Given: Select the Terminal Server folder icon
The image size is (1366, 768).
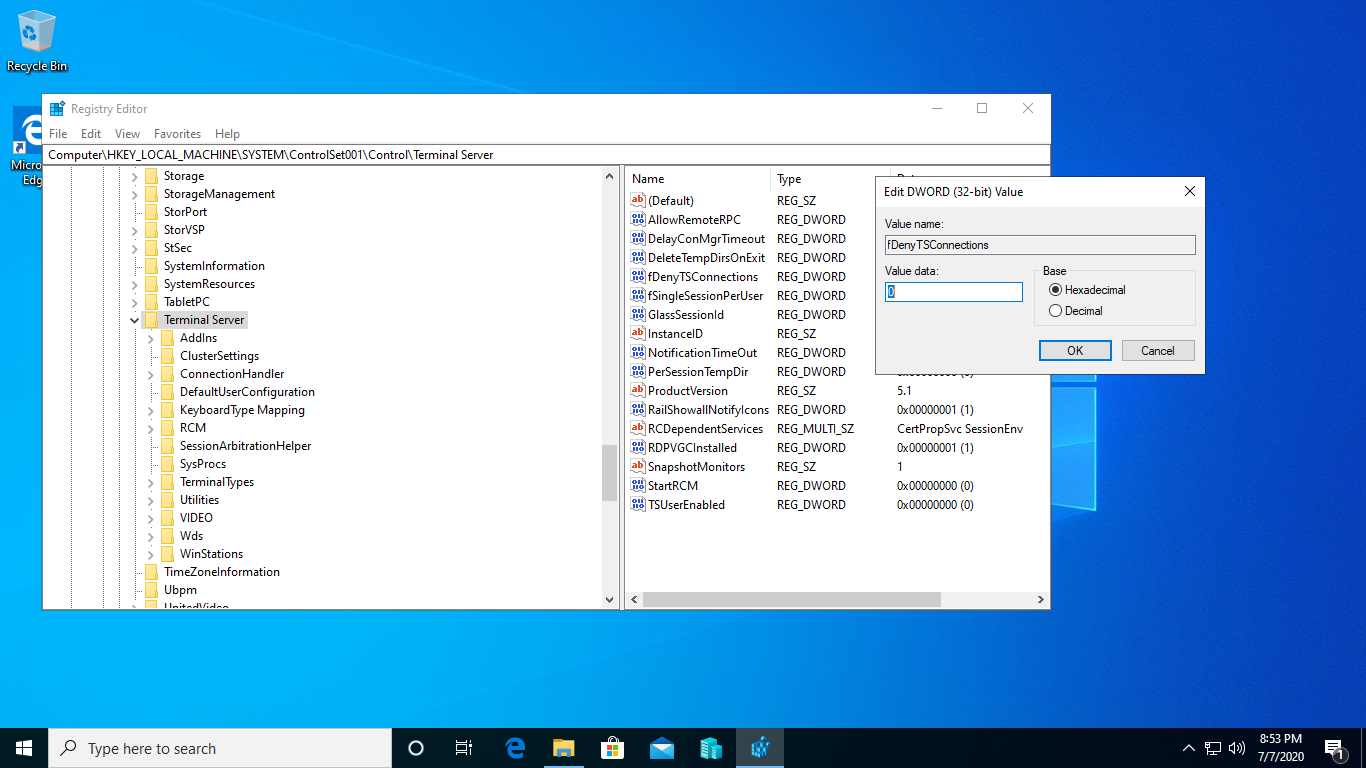Looking at the screenshot, I should click(151, 320).
